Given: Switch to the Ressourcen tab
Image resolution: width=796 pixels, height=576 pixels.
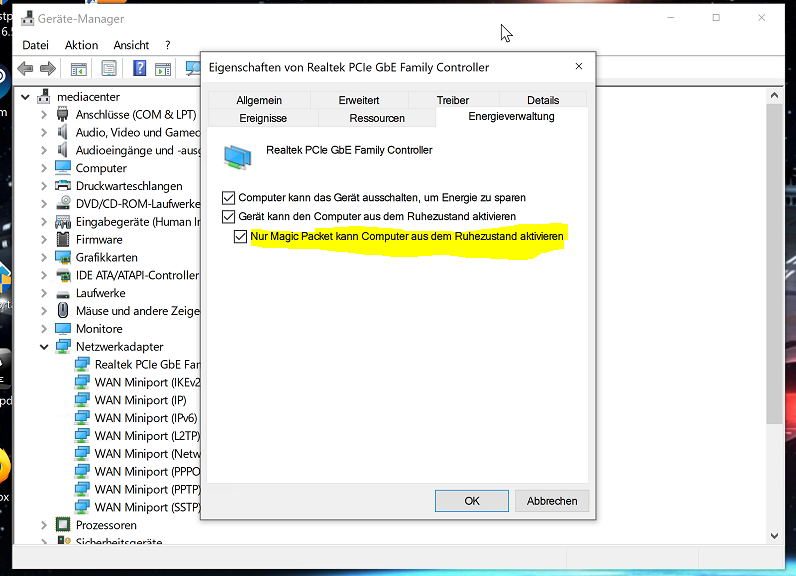Looking at the screenshot, I should coord(377,118).
